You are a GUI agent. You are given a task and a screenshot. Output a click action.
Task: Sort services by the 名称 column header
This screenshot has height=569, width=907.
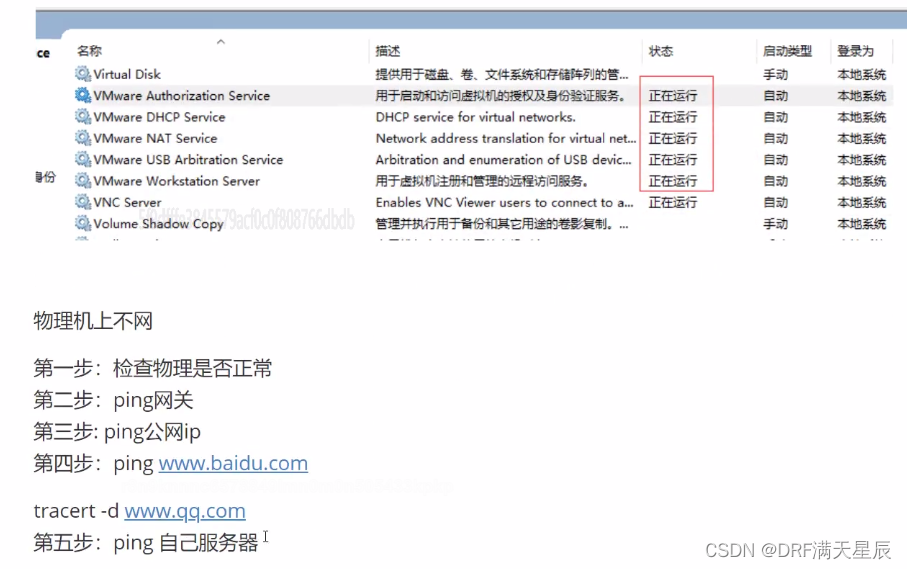point(89,51)
